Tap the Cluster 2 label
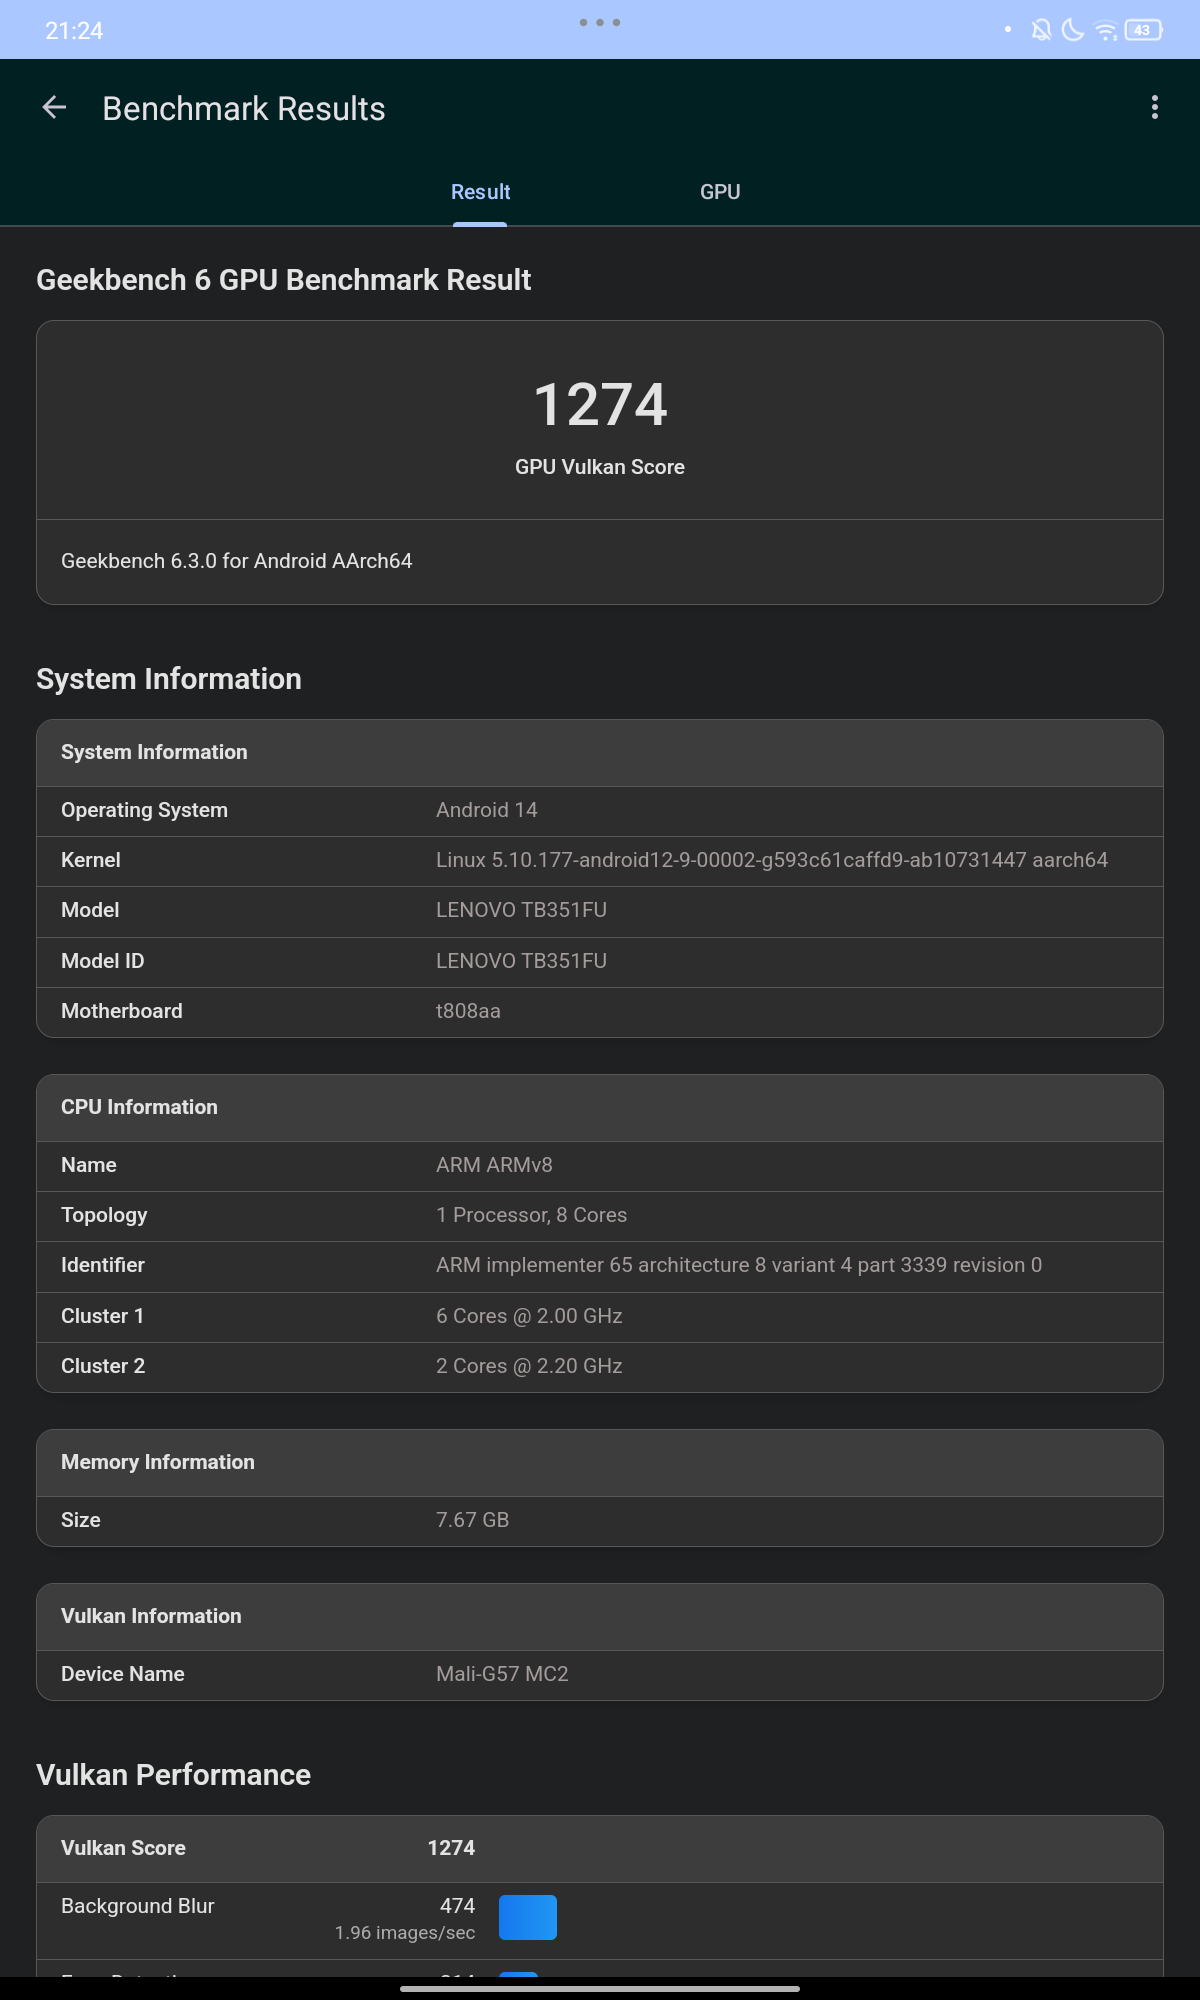The height and width of the screenshot is (2000, 1200). click(x=103, y=1366)
